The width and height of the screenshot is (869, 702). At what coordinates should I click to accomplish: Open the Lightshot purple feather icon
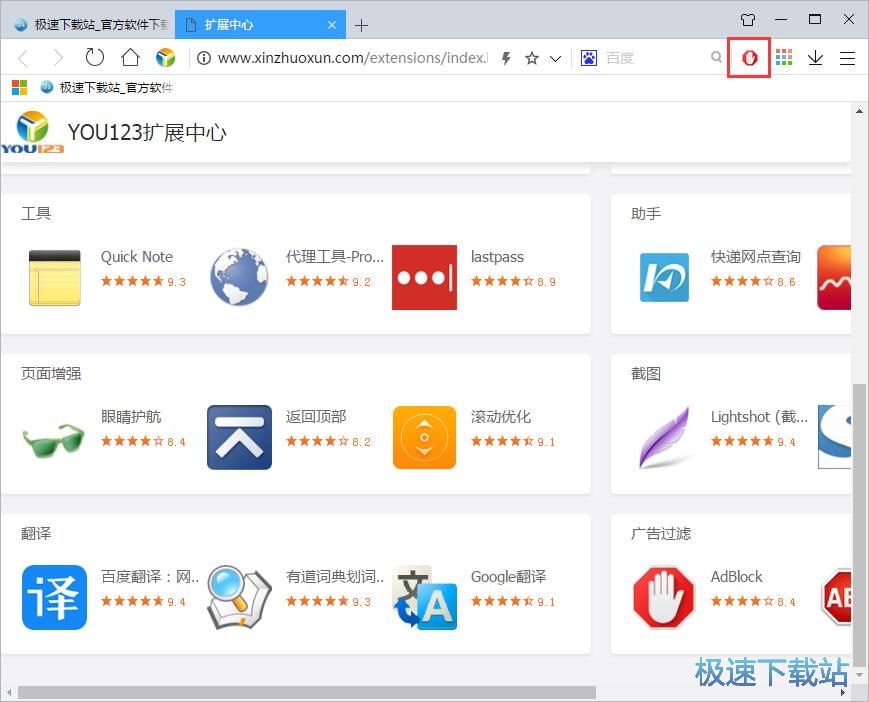[x=664, y=437]
